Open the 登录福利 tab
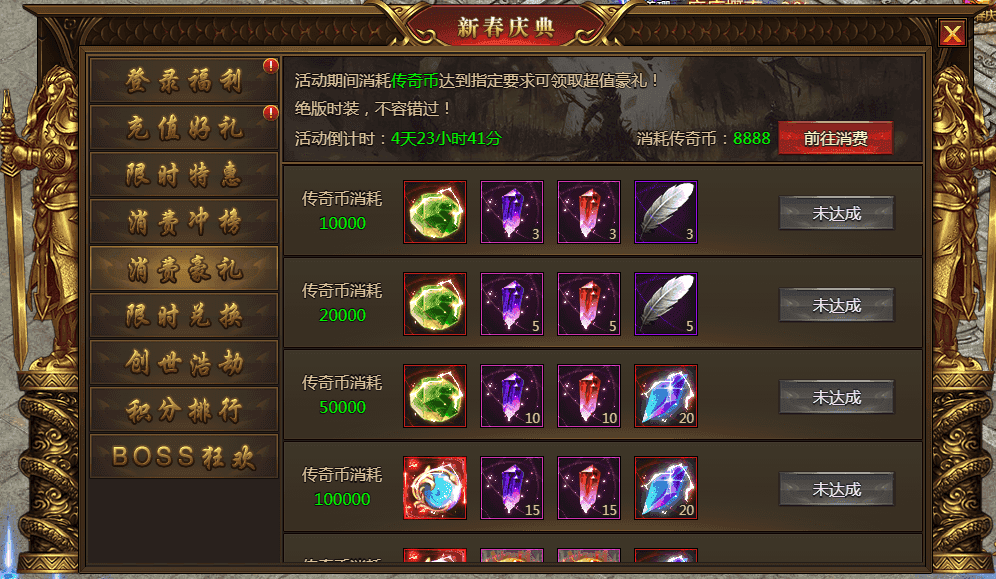 (x=184, y=81)
